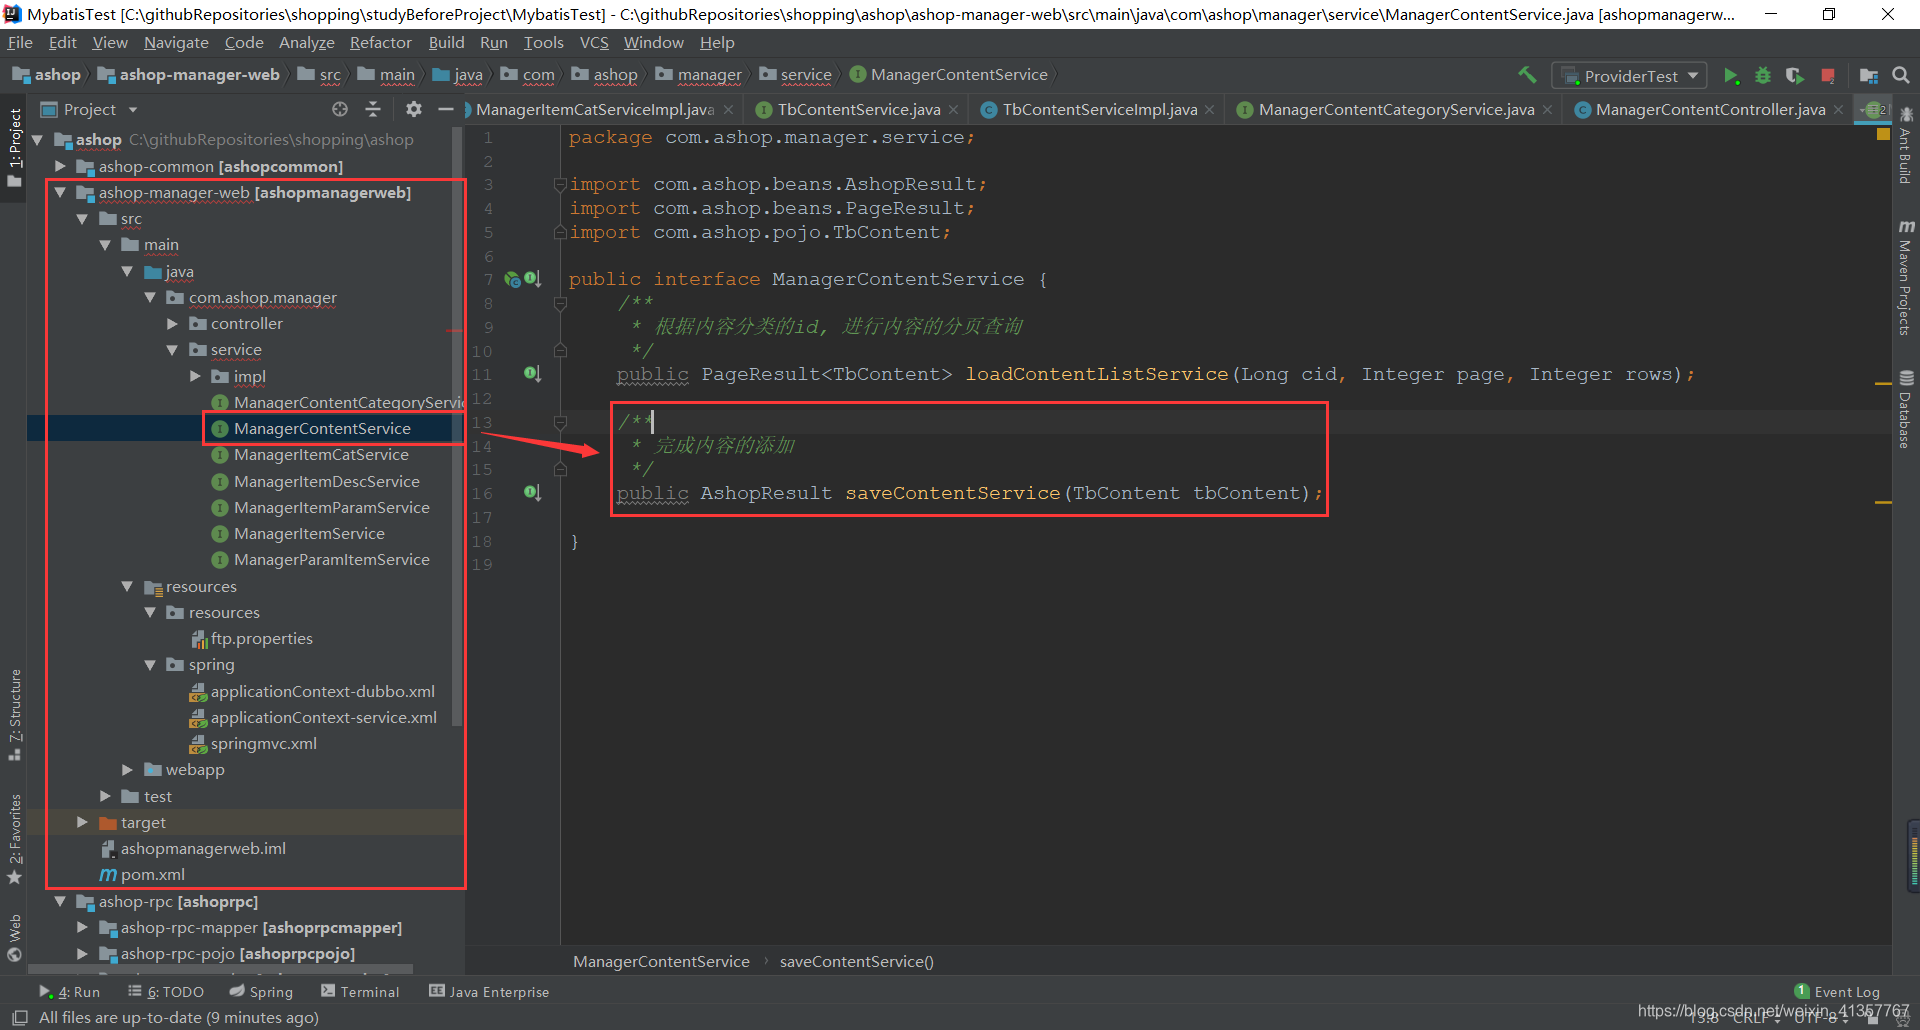The width and height of the screenshot is (1920, 1030).
Task: Open the ProviderTest run configuration dropdown
Action: (x=1629, y=76)
